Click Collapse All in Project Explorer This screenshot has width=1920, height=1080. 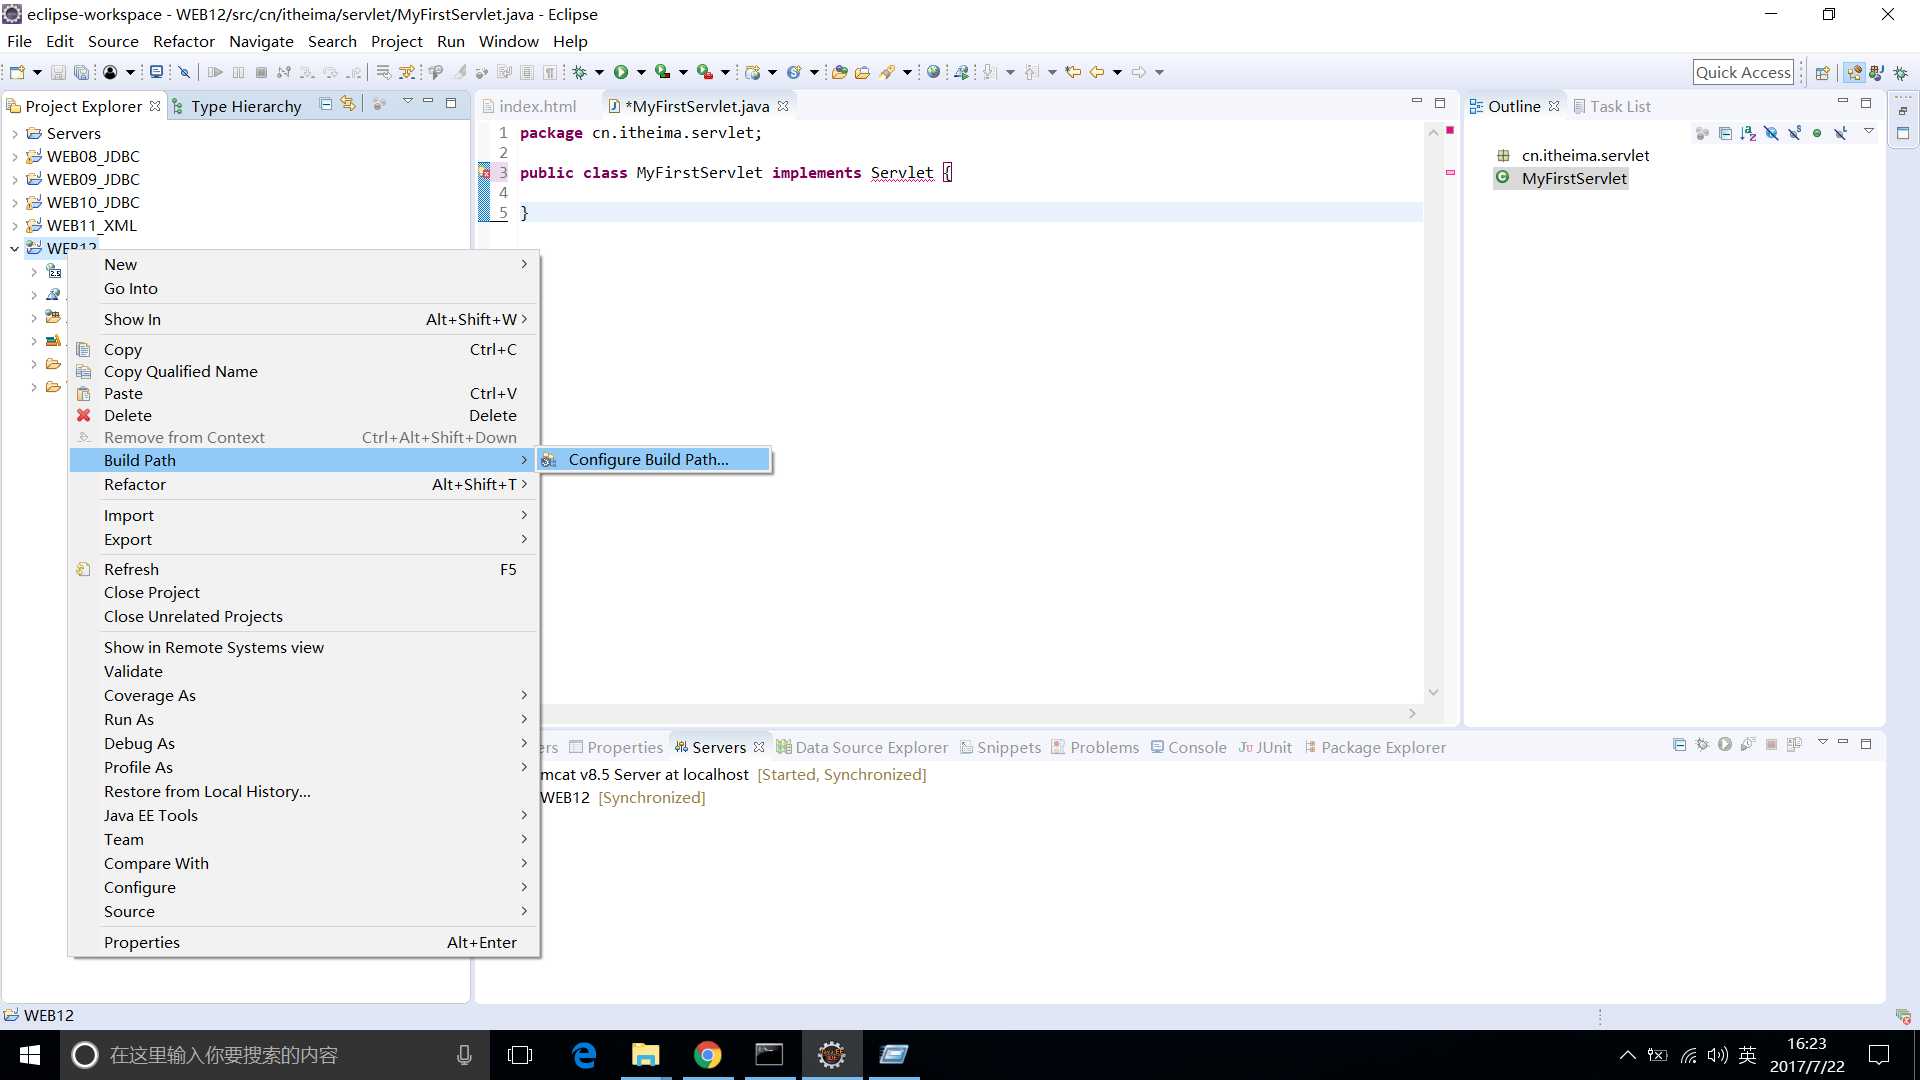pos(326,104)
